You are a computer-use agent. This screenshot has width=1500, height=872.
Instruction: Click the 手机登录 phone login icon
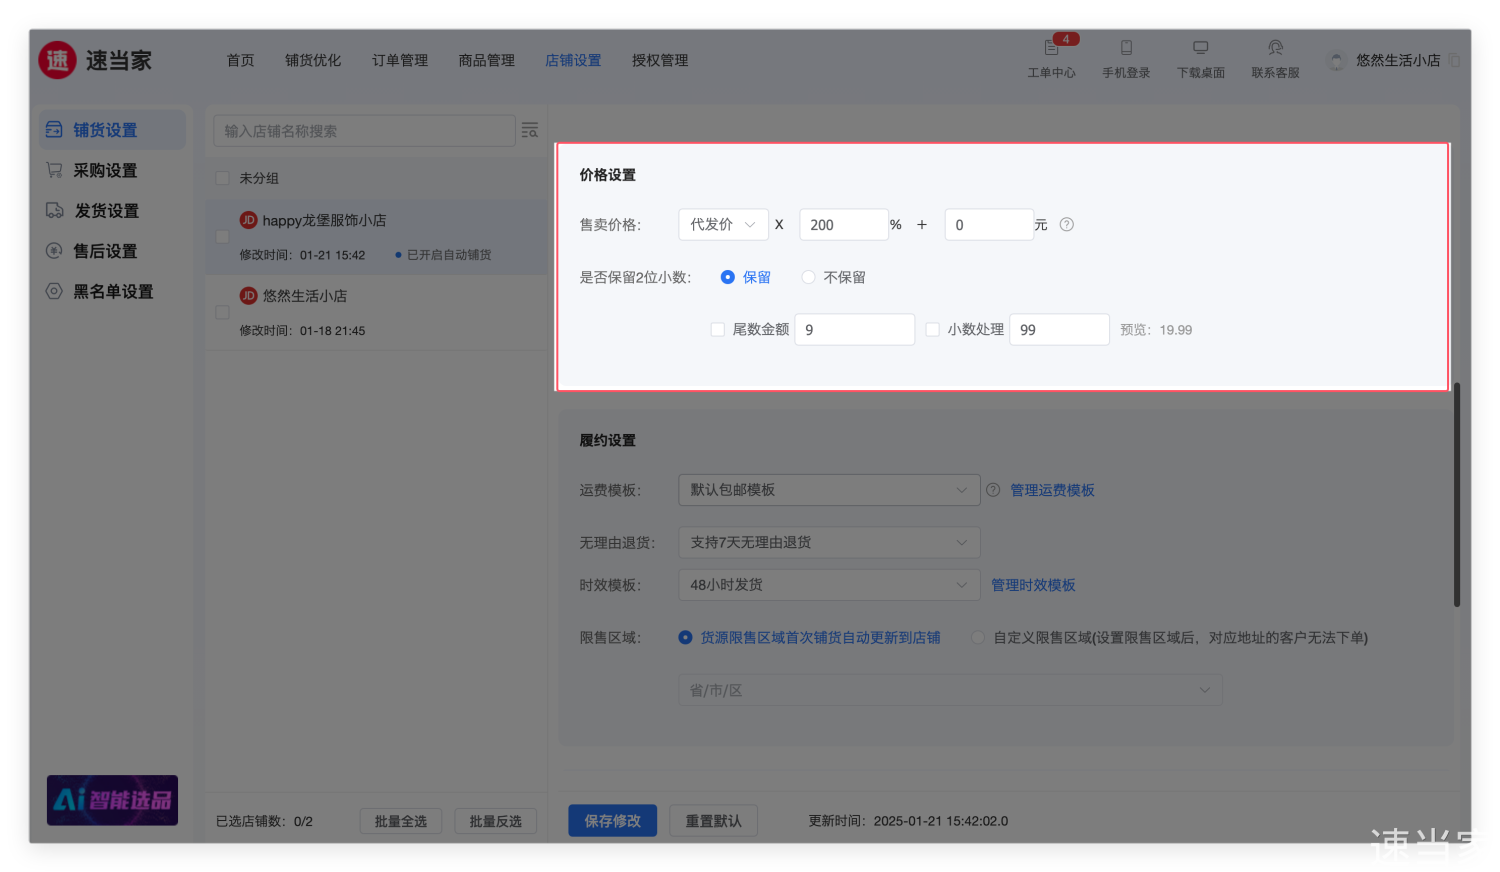point(1126,48)
